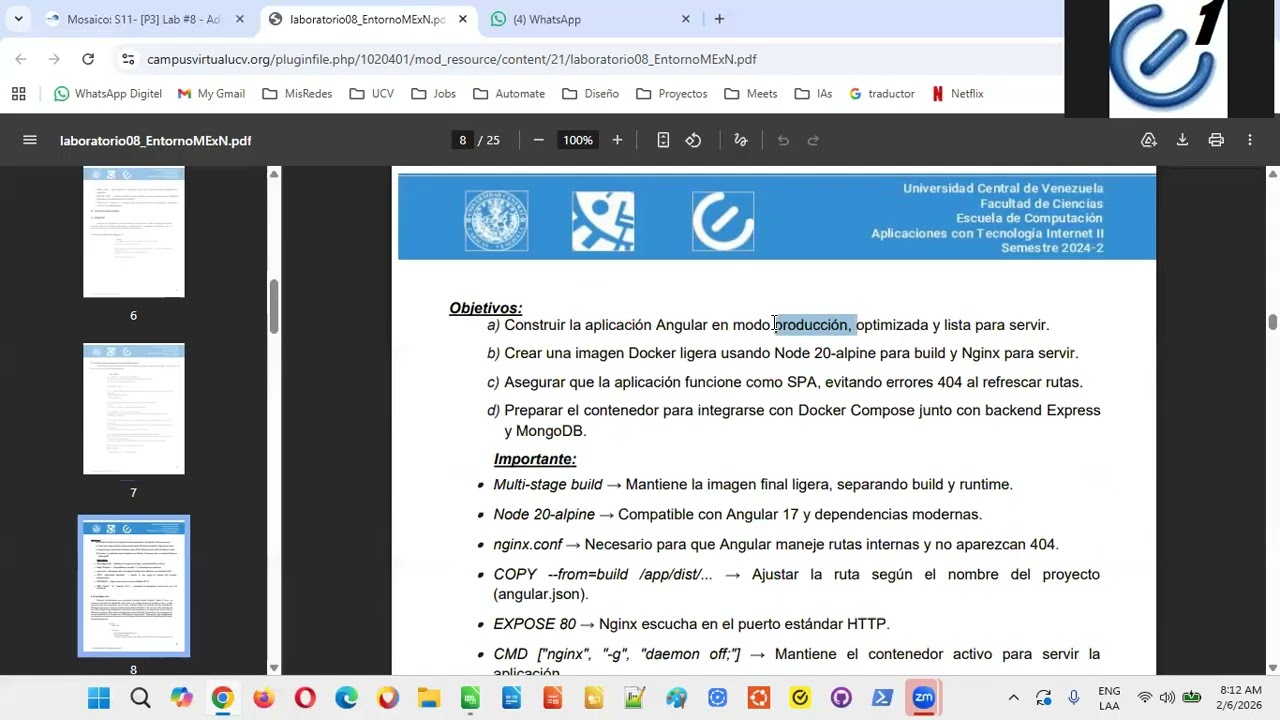Switch to the (4) WhatsApp tab
Screen dimensions: 1280x720
click(590, 19)
